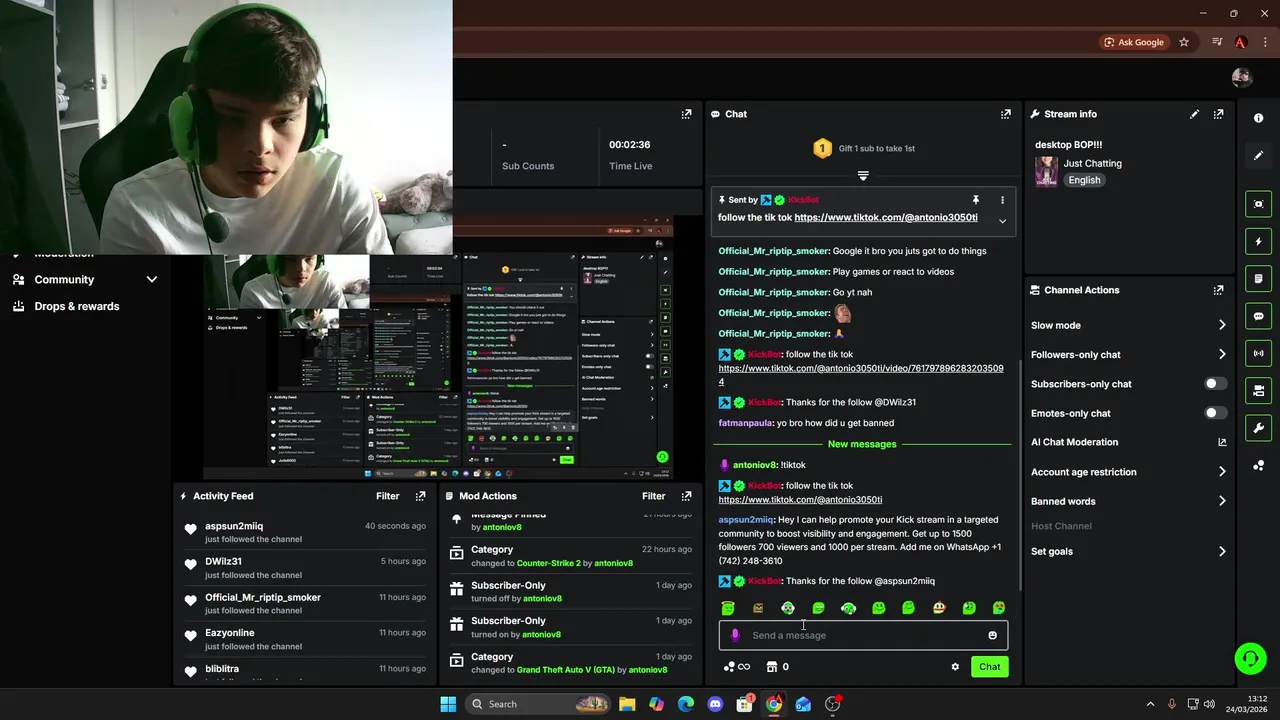Open File Explorer from the taskbar

point(627,704)
